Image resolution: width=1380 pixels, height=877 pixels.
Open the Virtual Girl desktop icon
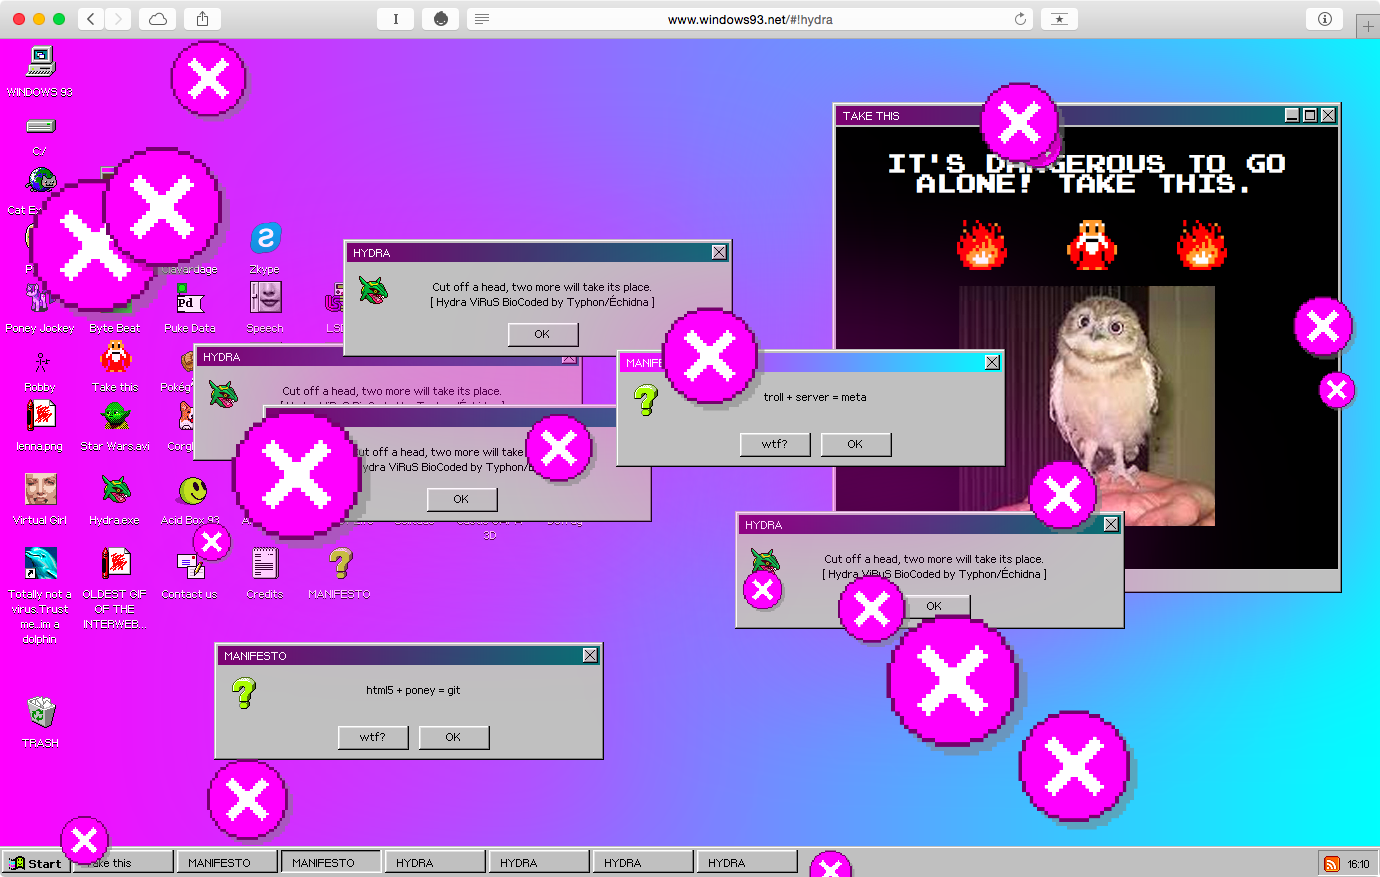(x=40, y=490)
